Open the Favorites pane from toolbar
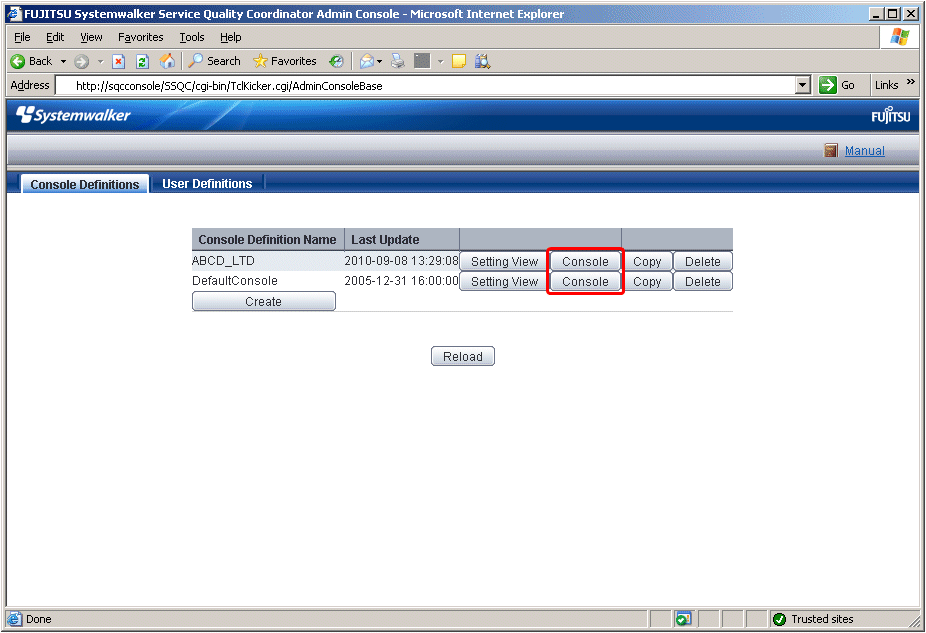Screen dimensions: 926x633 [x=285, y=61]
